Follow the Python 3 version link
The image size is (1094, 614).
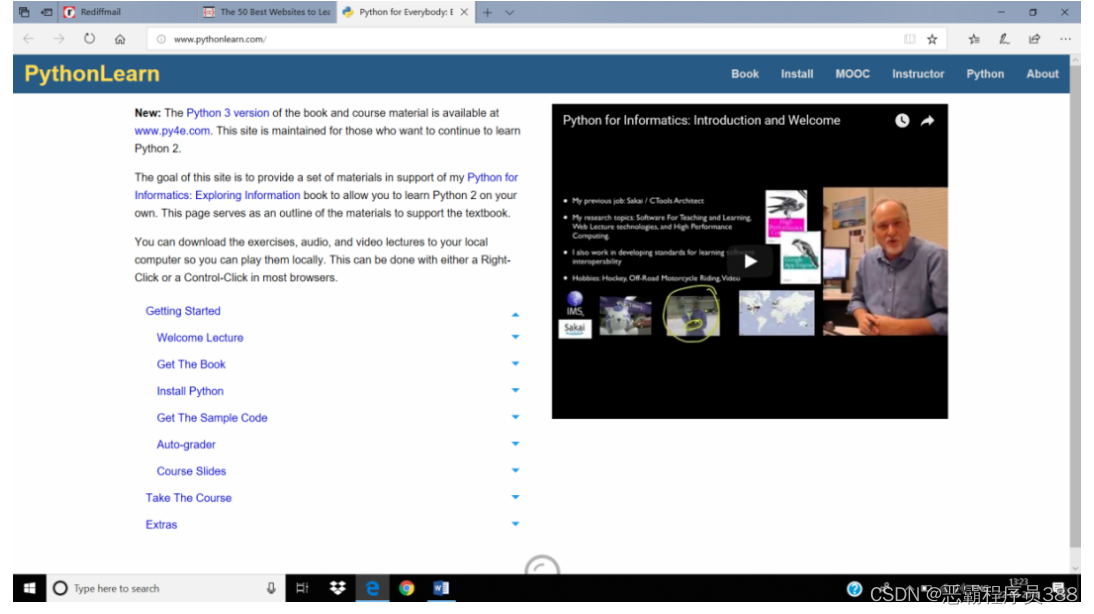point(227,113)
